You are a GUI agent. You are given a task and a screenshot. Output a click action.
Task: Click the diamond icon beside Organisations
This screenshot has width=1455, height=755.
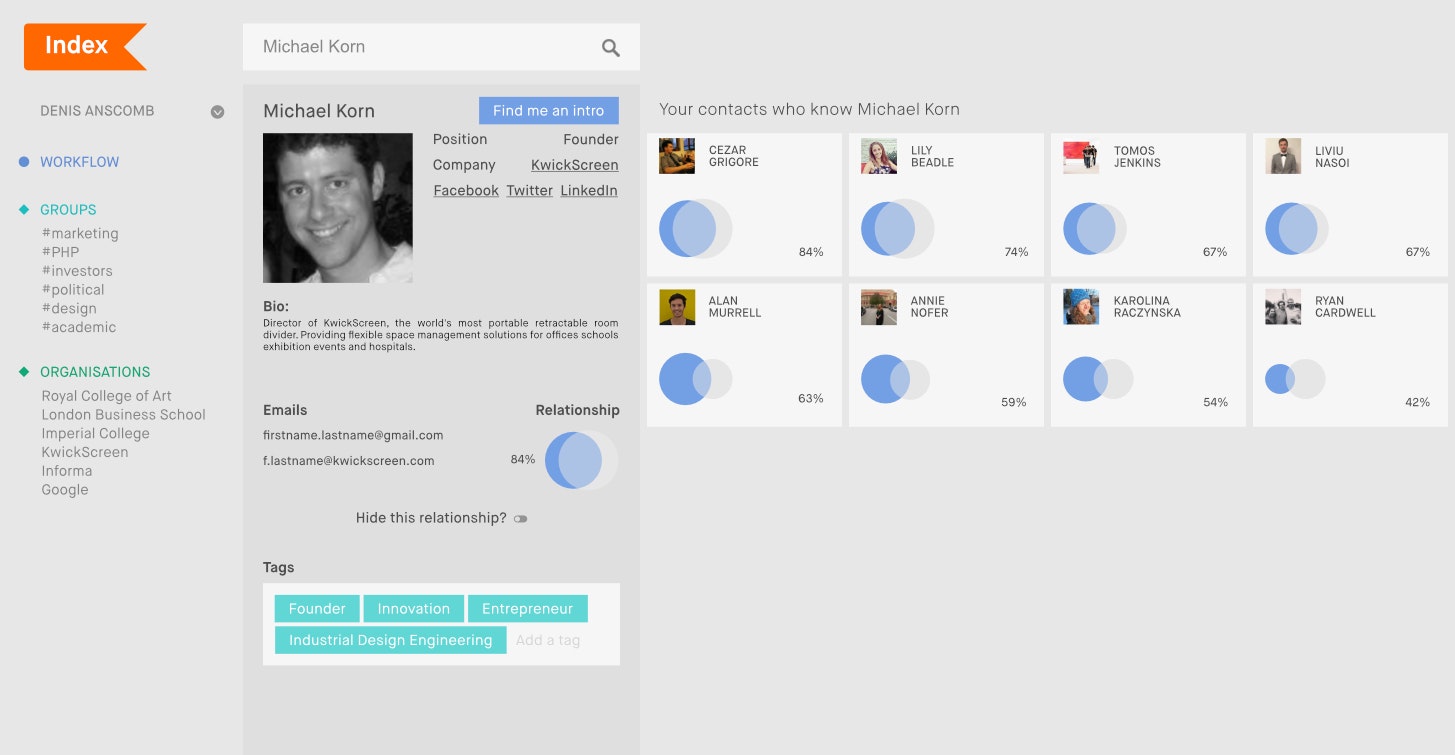pos(24,372)
